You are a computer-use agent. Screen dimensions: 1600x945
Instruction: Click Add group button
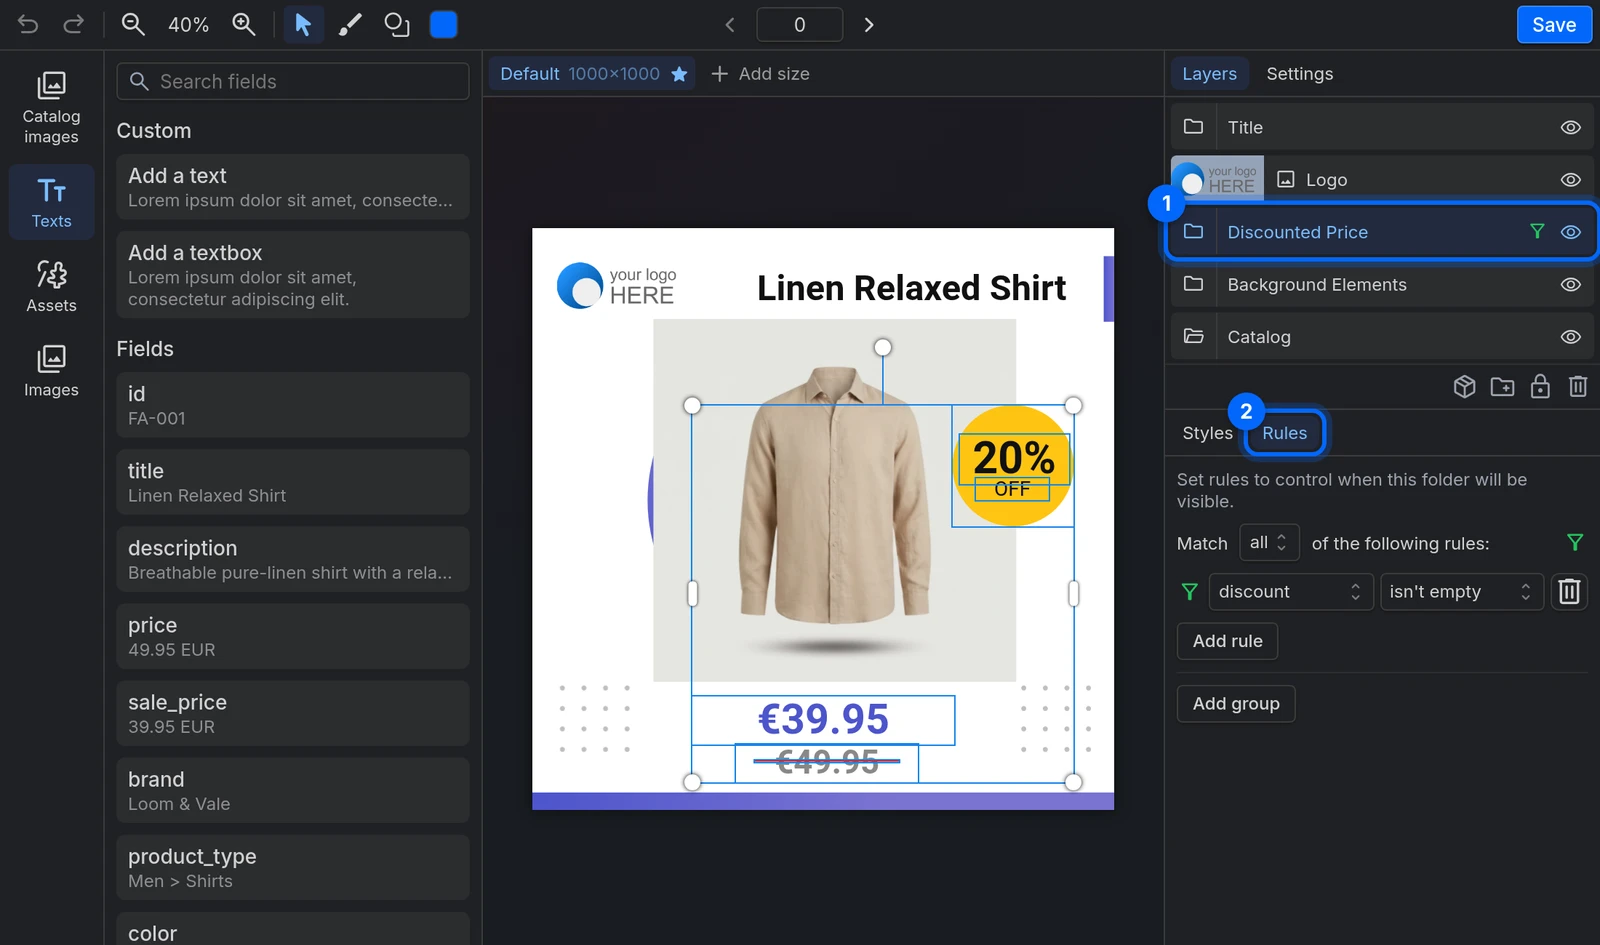[1235, 704]
